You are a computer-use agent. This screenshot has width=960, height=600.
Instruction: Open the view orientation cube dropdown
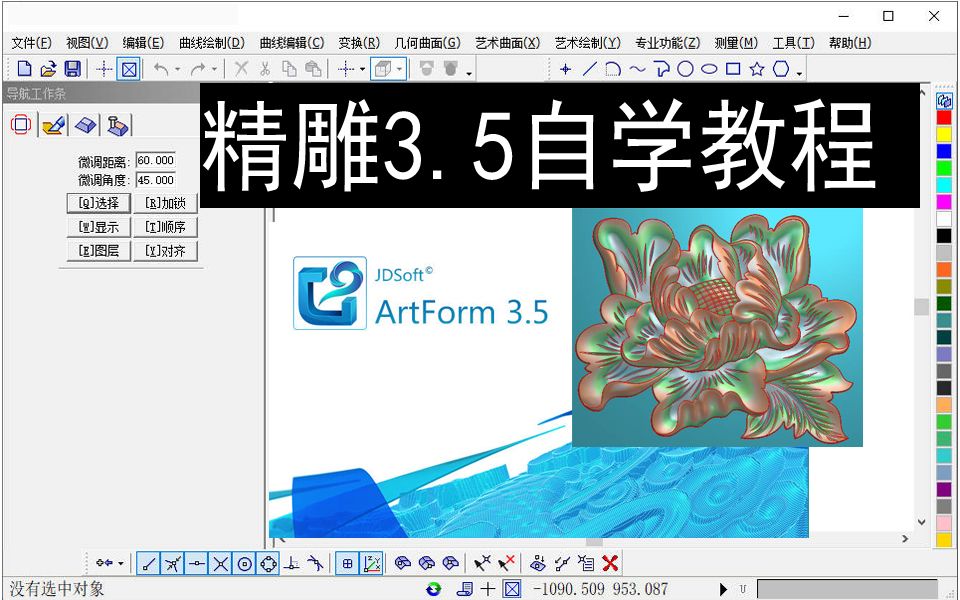pos(397,68)
